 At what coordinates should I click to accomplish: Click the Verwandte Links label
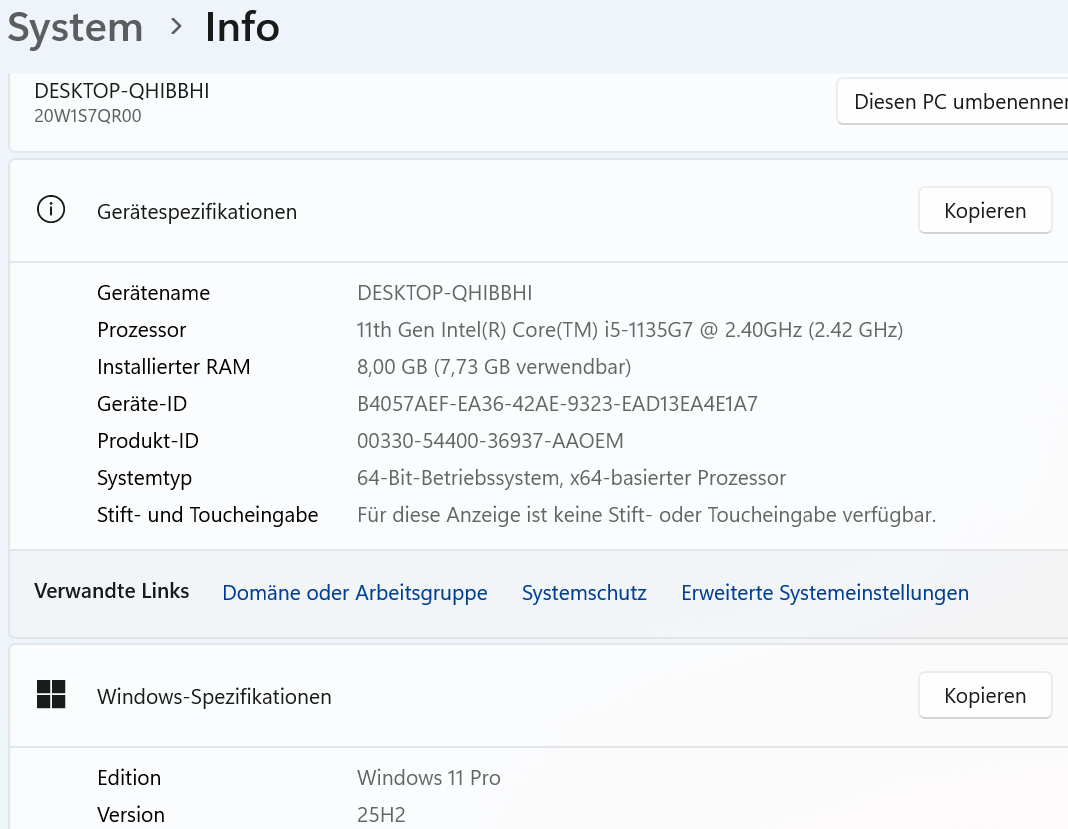(x=112, y=591)
